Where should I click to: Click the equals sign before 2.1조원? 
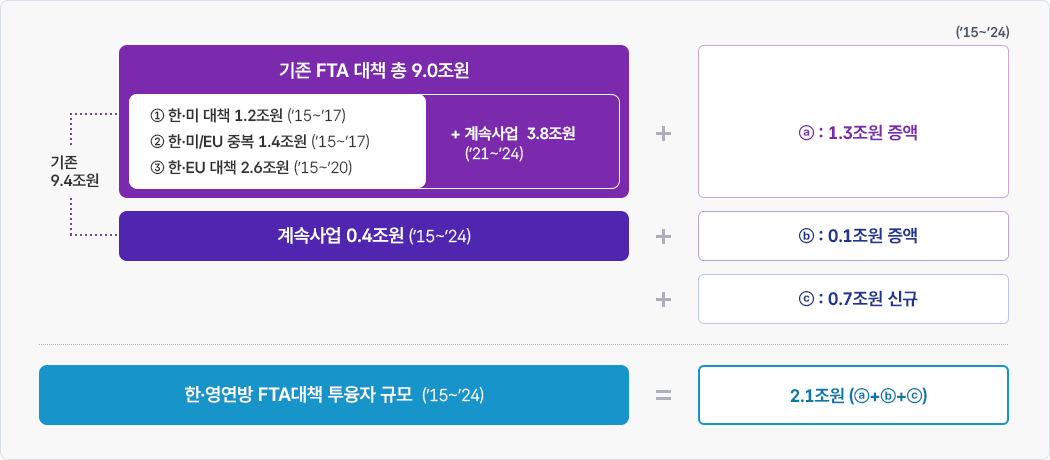[662, 395]
